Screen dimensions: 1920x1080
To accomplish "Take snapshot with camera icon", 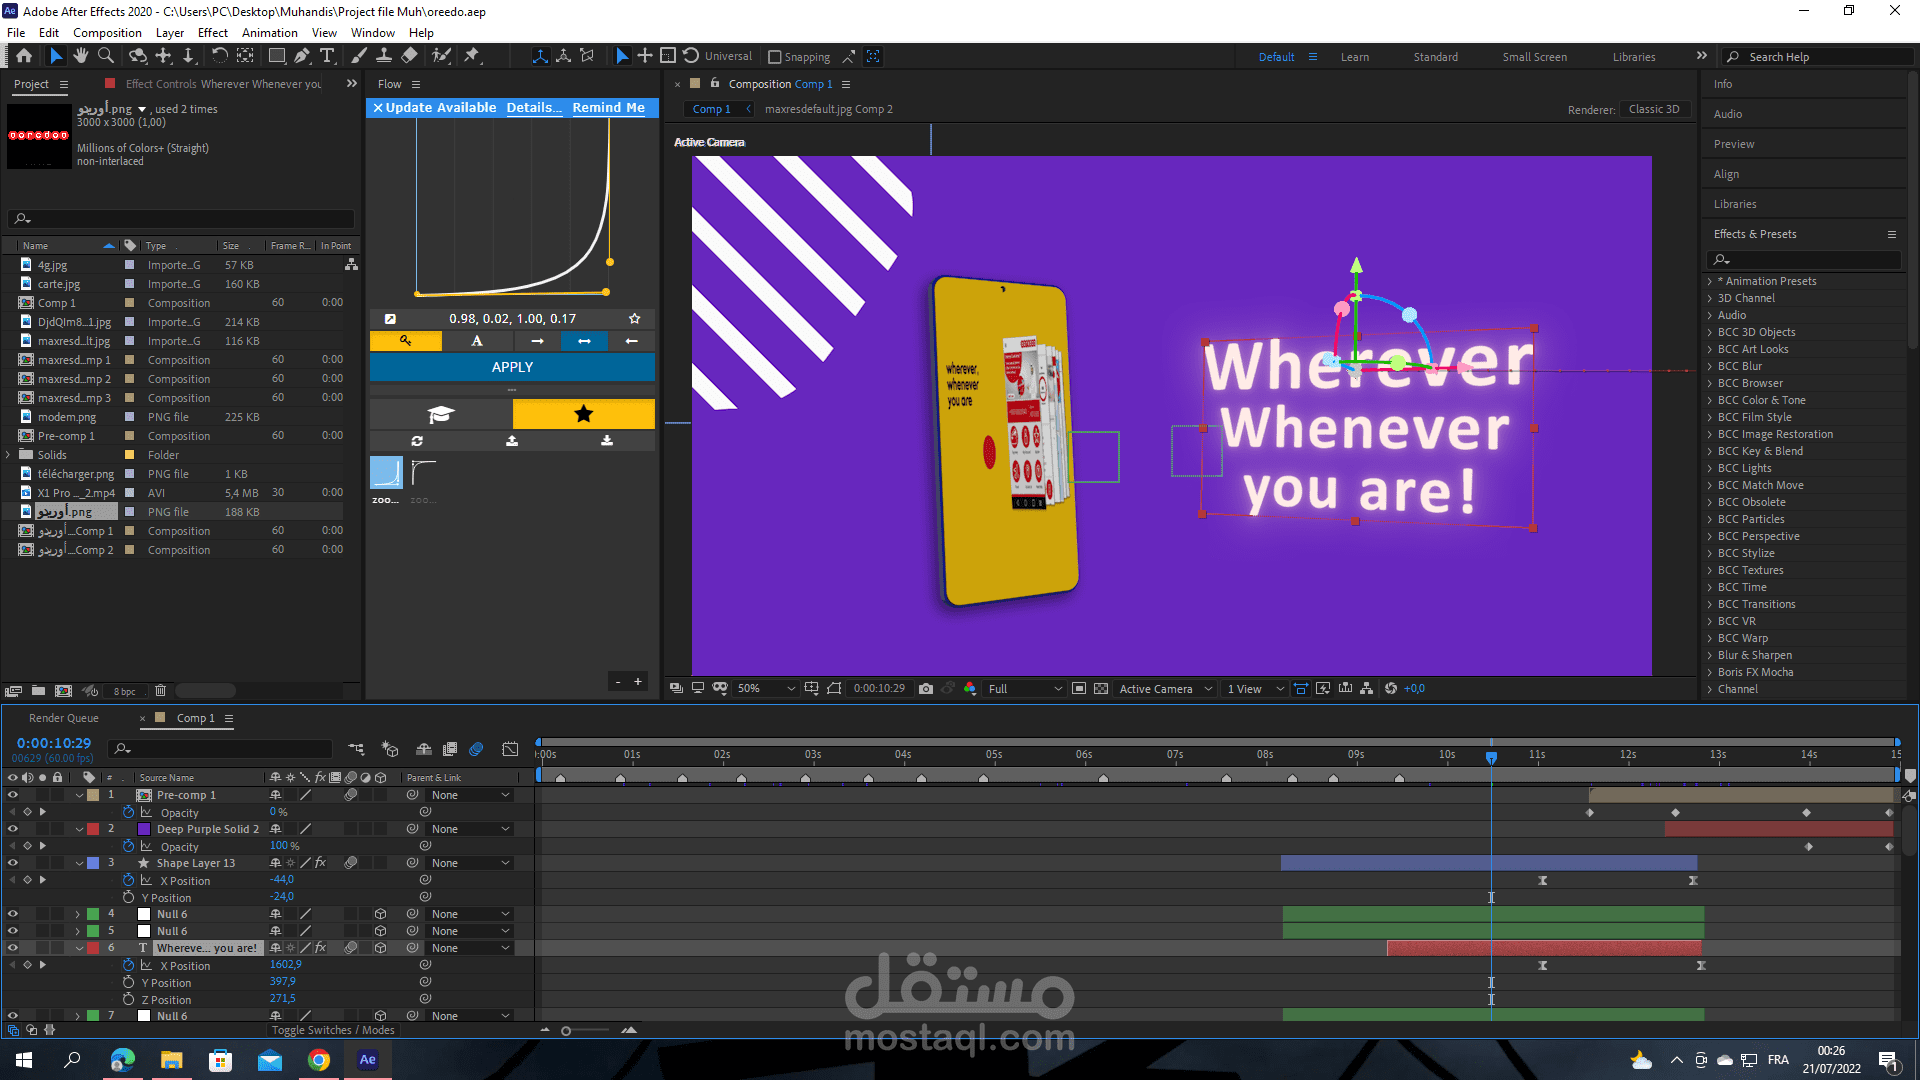I will pyautogui.click(x=926, y=689).
